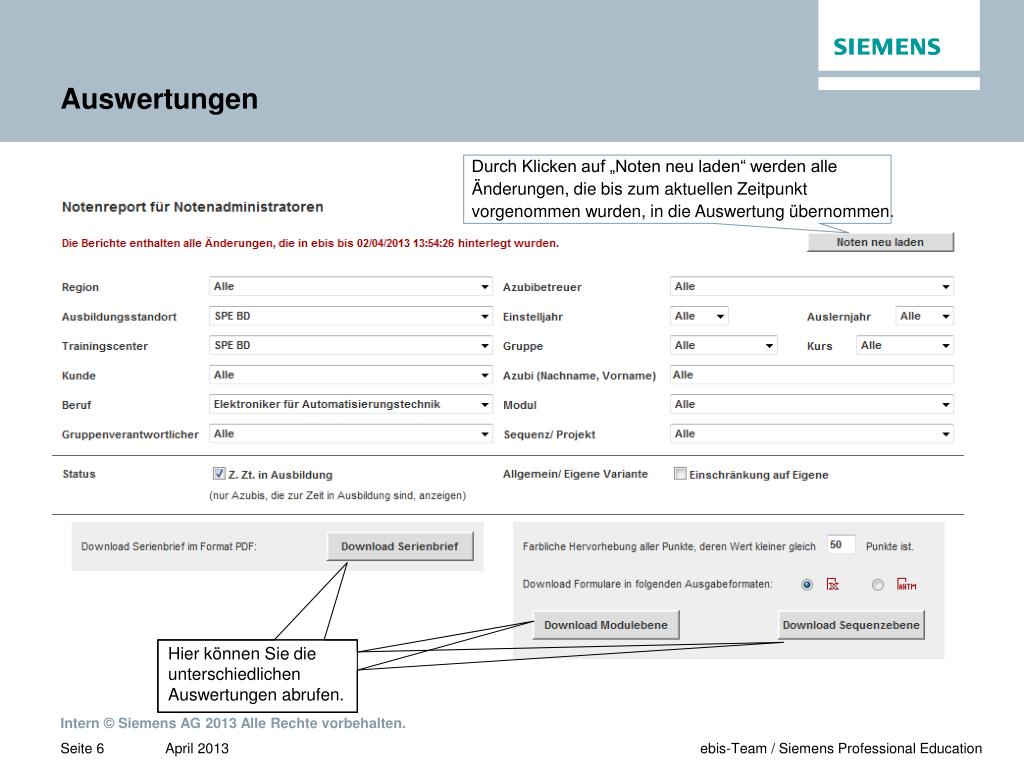Click the 'ebis-Team / Siemens Professional Education' footer
This screenshot has width=1024, height=768.
tap(841, 748)
